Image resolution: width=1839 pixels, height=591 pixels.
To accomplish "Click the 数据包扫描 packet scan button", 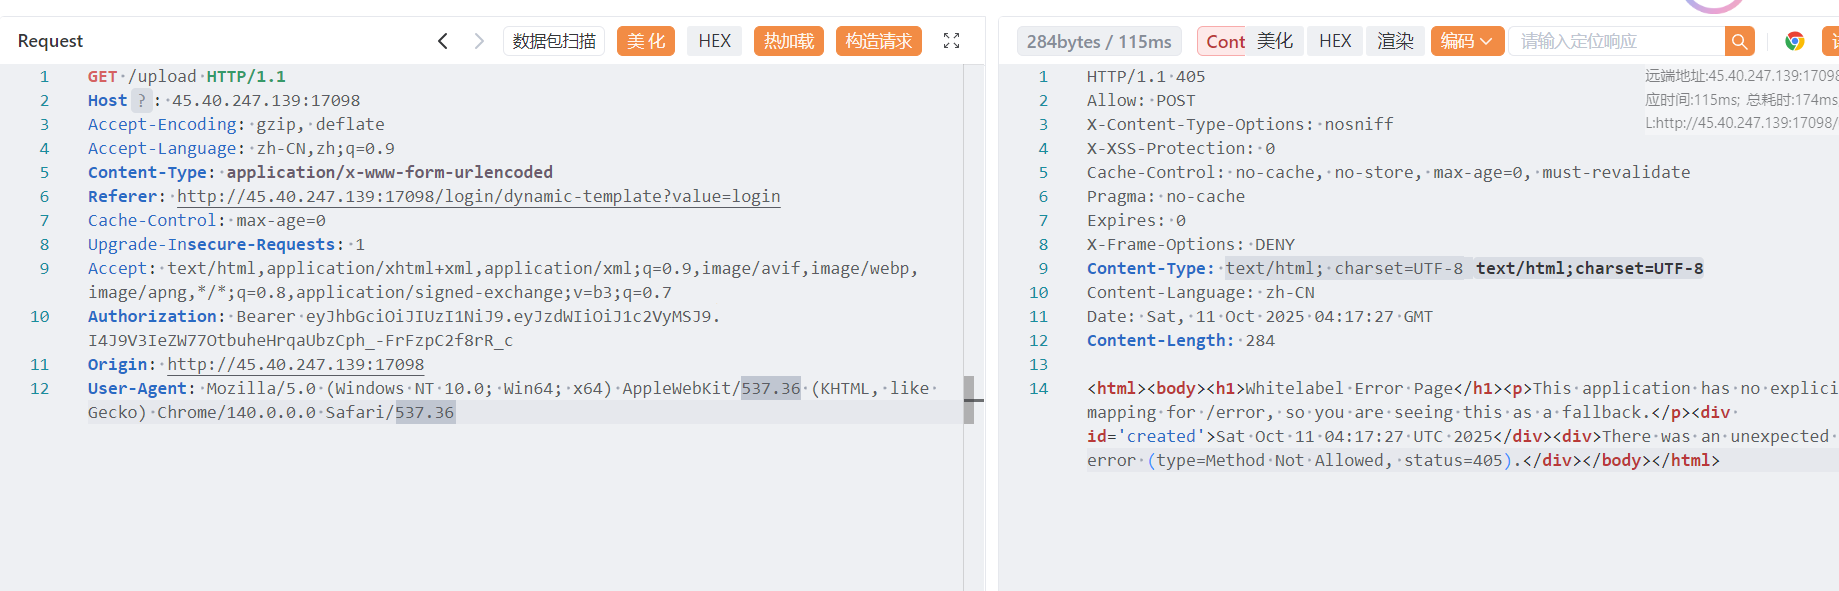I will coord(554,41).
